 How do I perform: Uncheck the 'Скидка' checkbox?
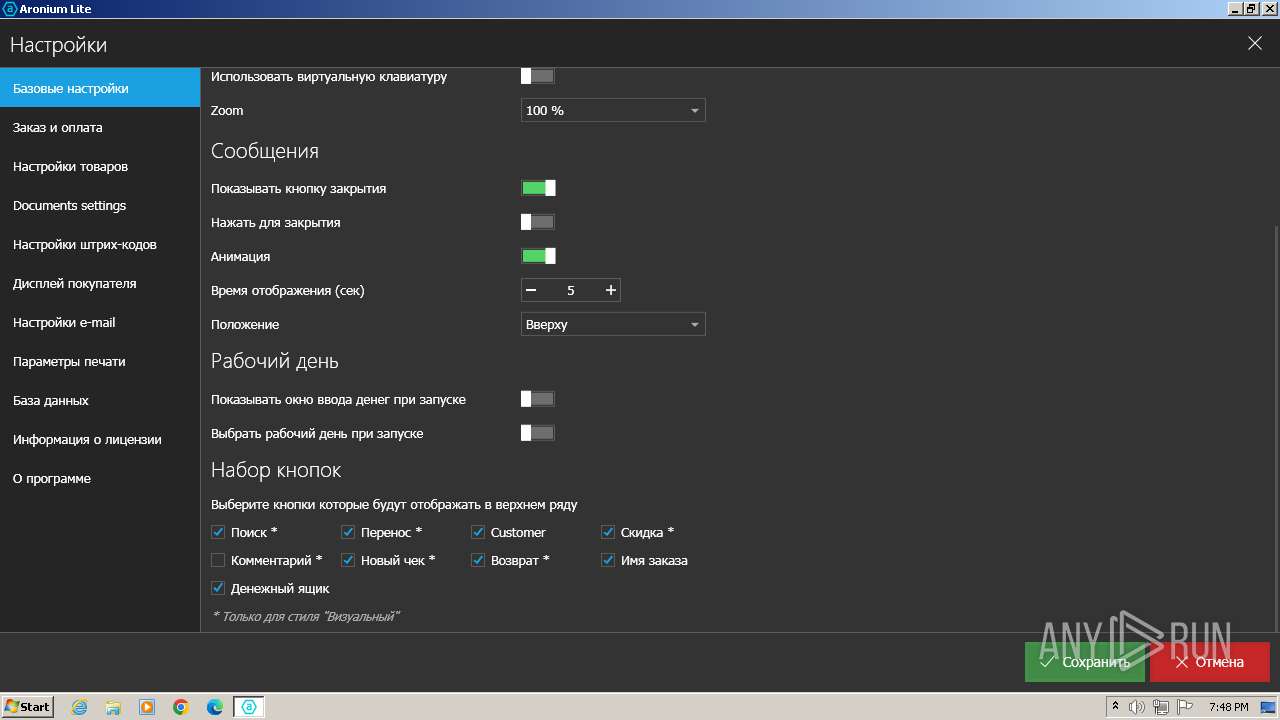click(608, 532)
